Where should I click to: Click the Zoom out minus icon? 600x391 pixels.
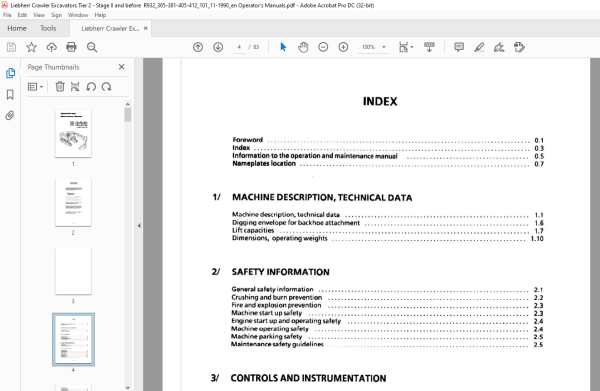(323, 47)
